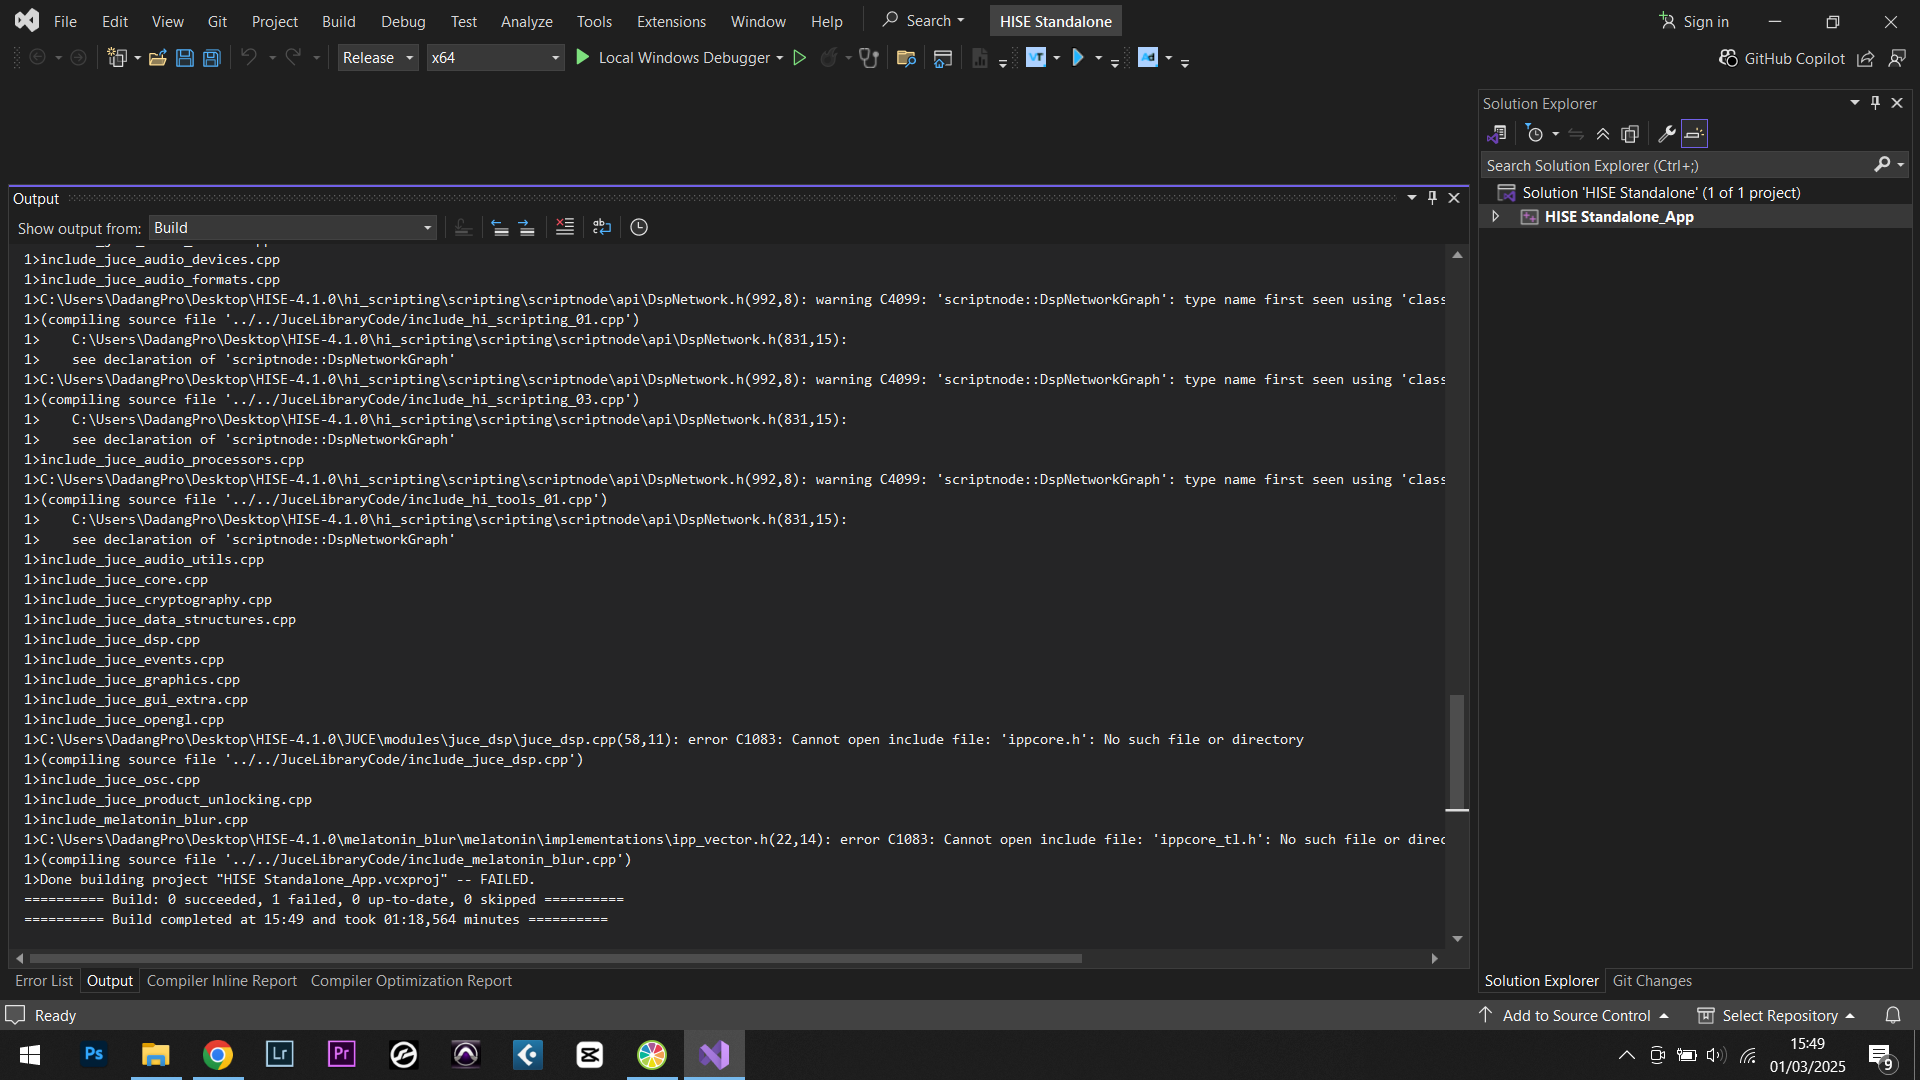Clear all text in Output window

[x=565, y=228]
